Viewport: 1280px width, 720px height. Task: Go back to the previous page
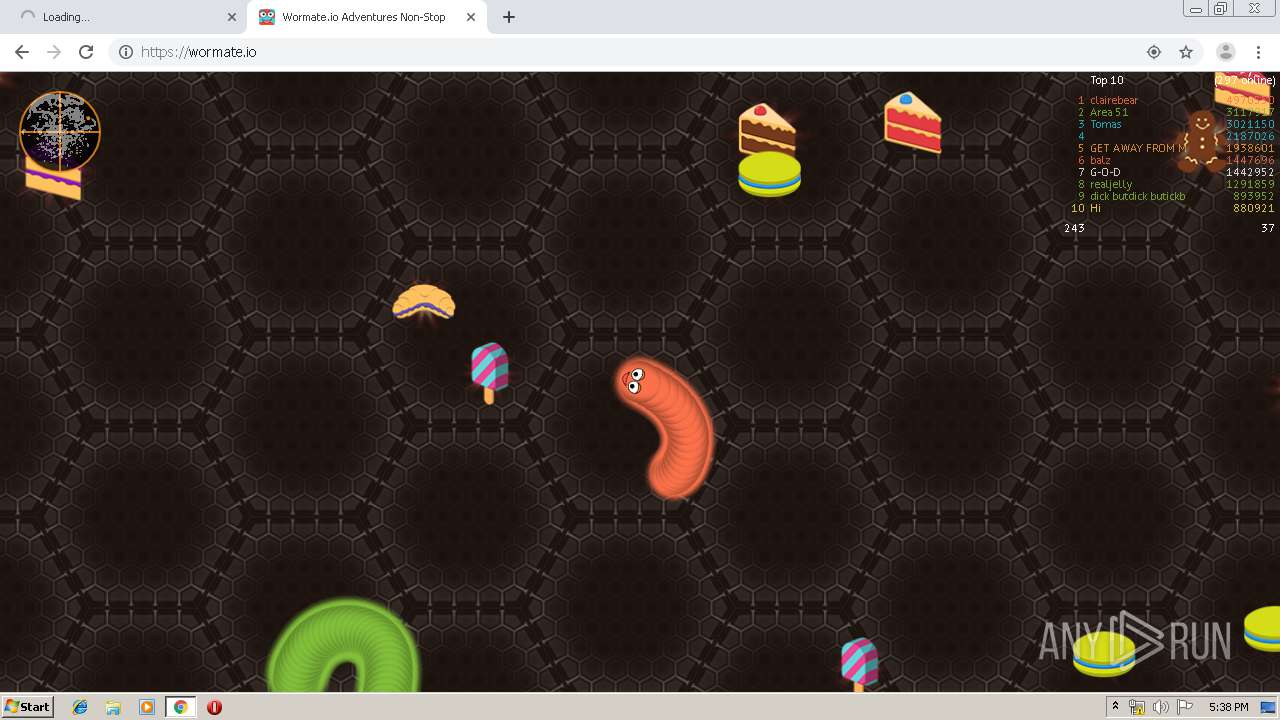click(22, 52)
